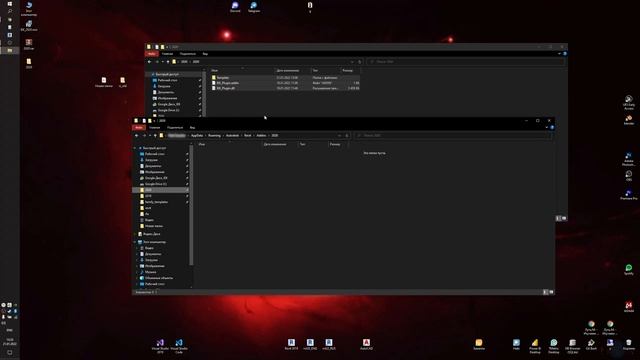Switch front window to large icons view
This screenshot has height=360, width=640.
click(551, 292)
